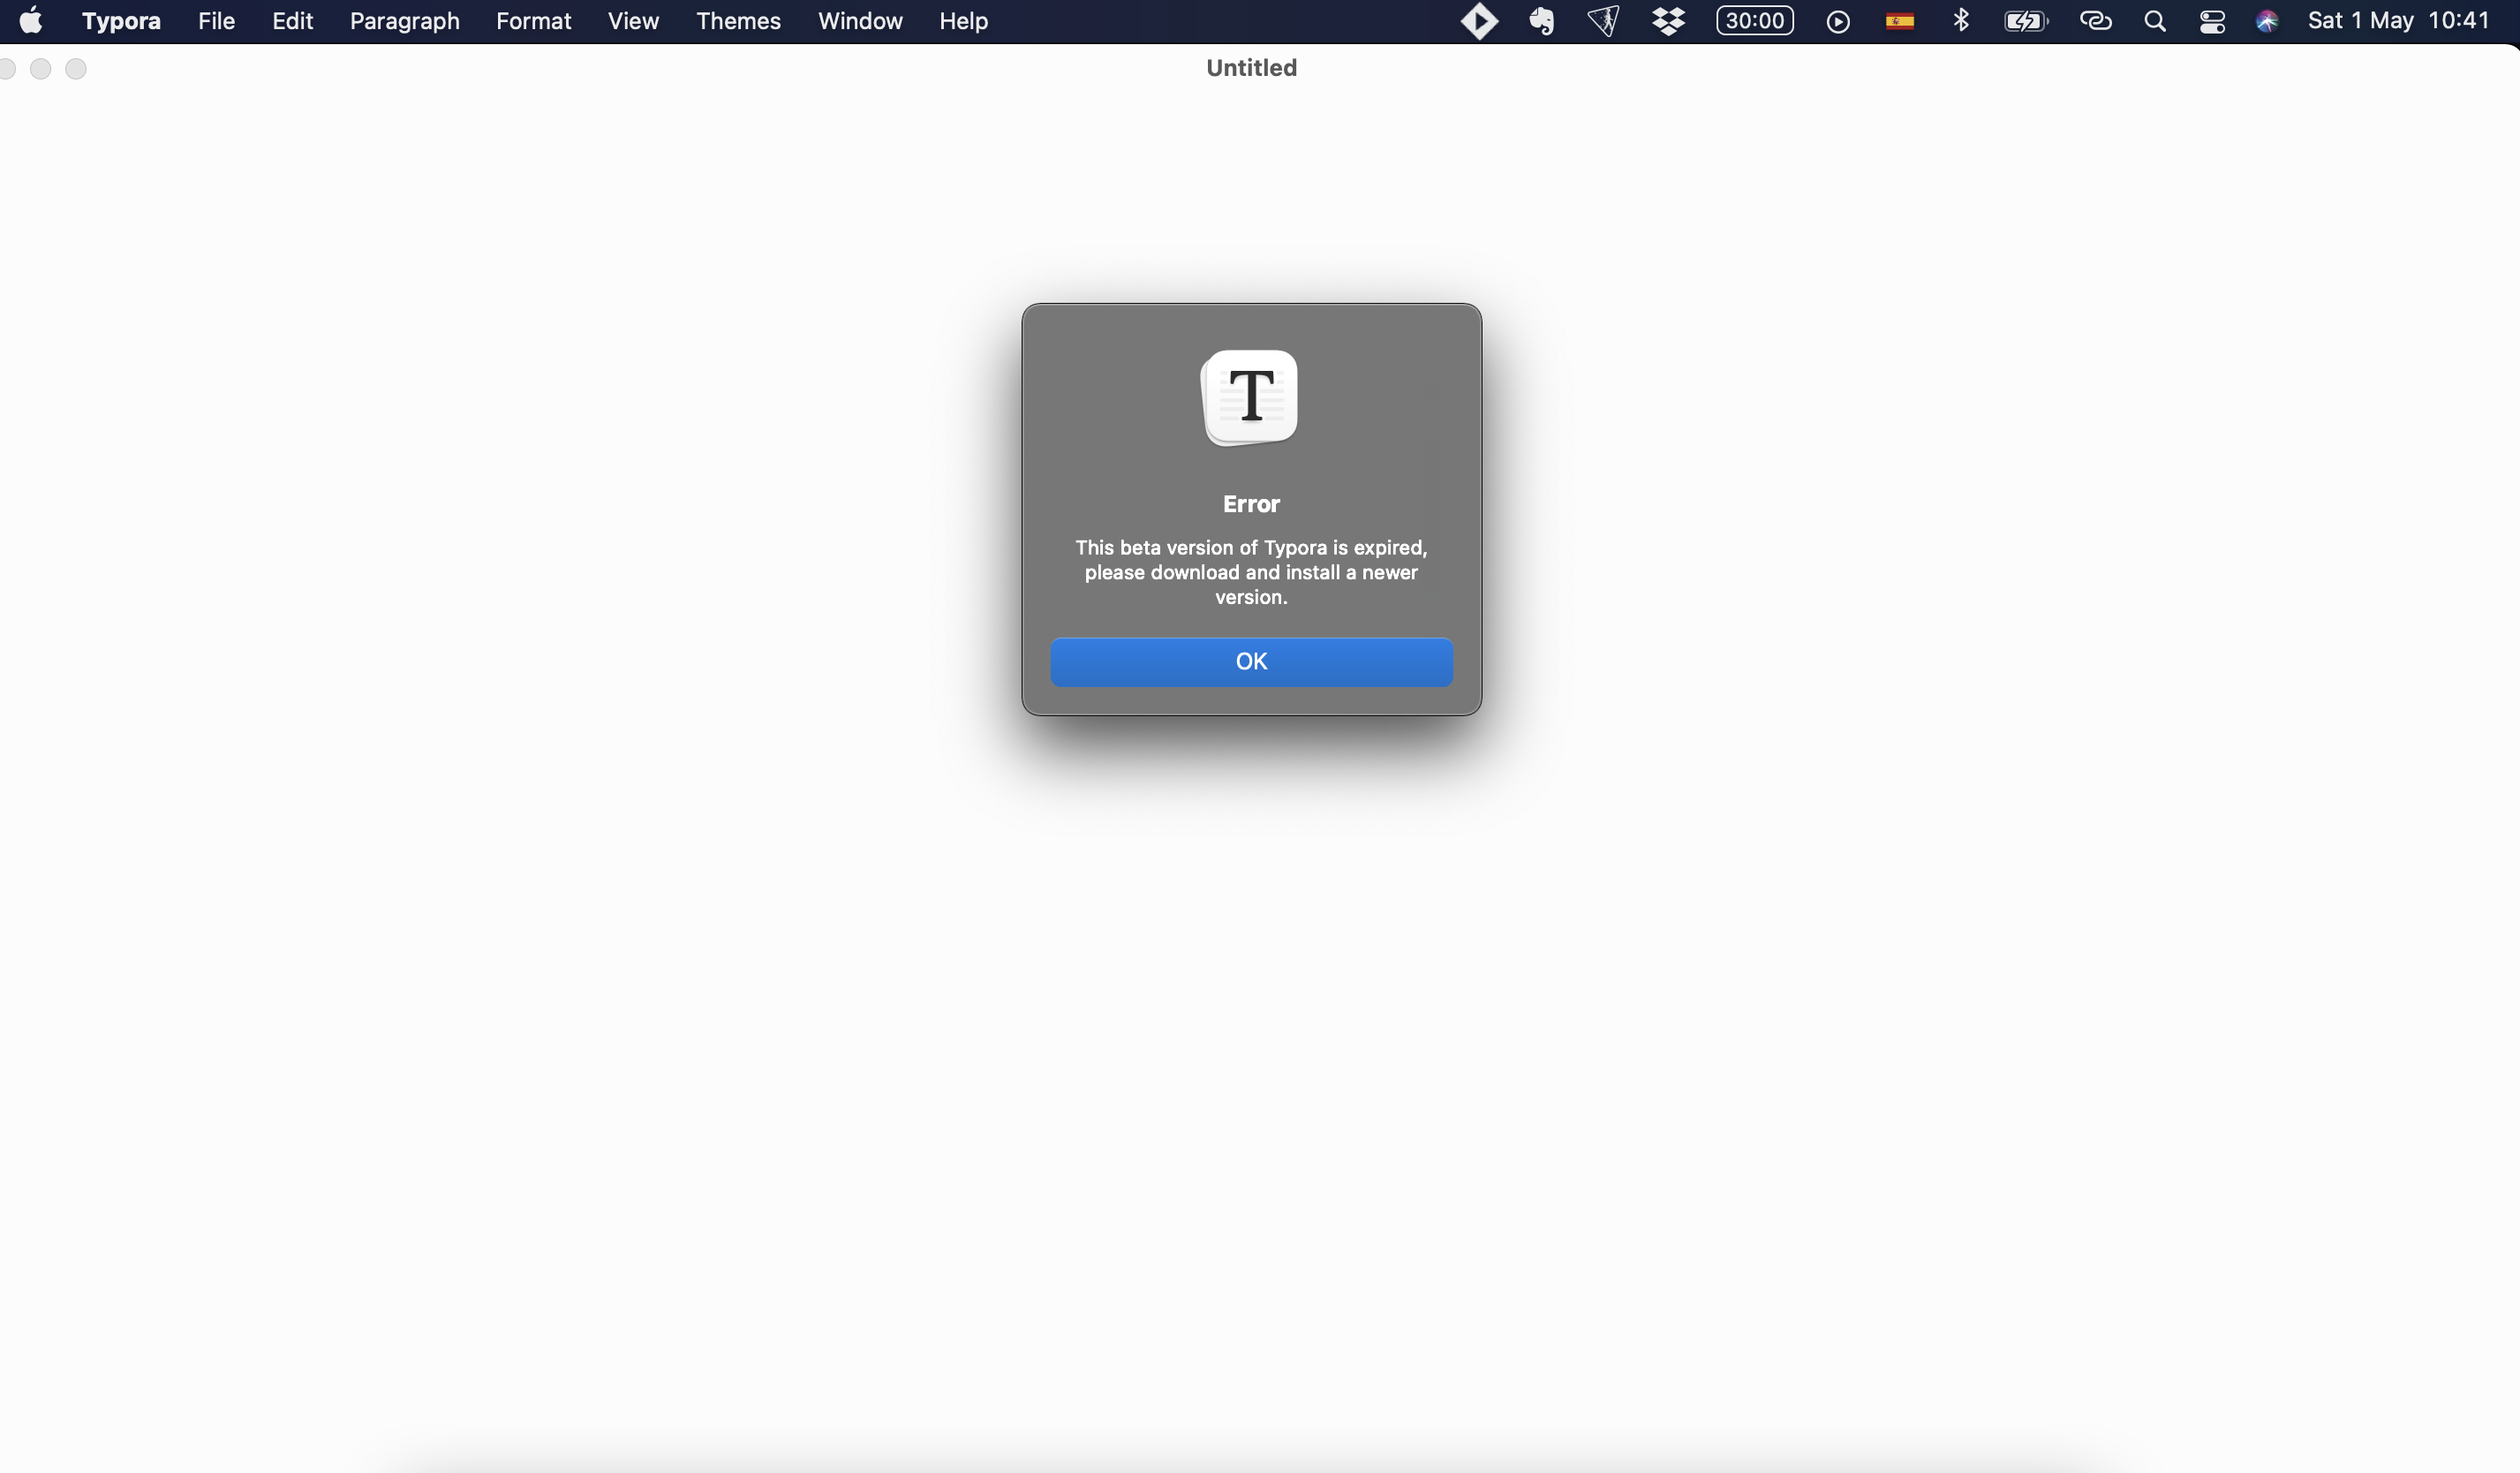The image size is (2520, 1473).
Task: Click the date and time display
Action: pyautogui.click(x=2400, y=21)
